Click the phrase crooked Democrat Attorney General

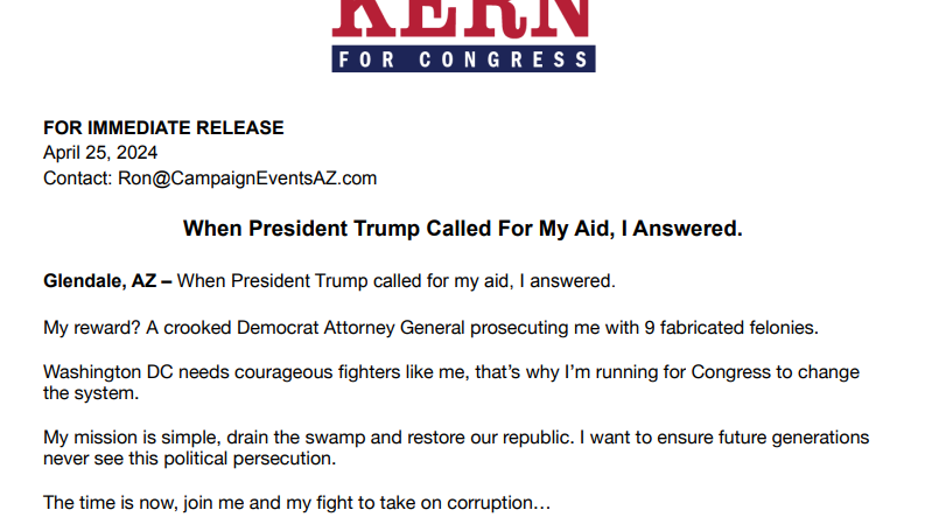pos(316,327)
